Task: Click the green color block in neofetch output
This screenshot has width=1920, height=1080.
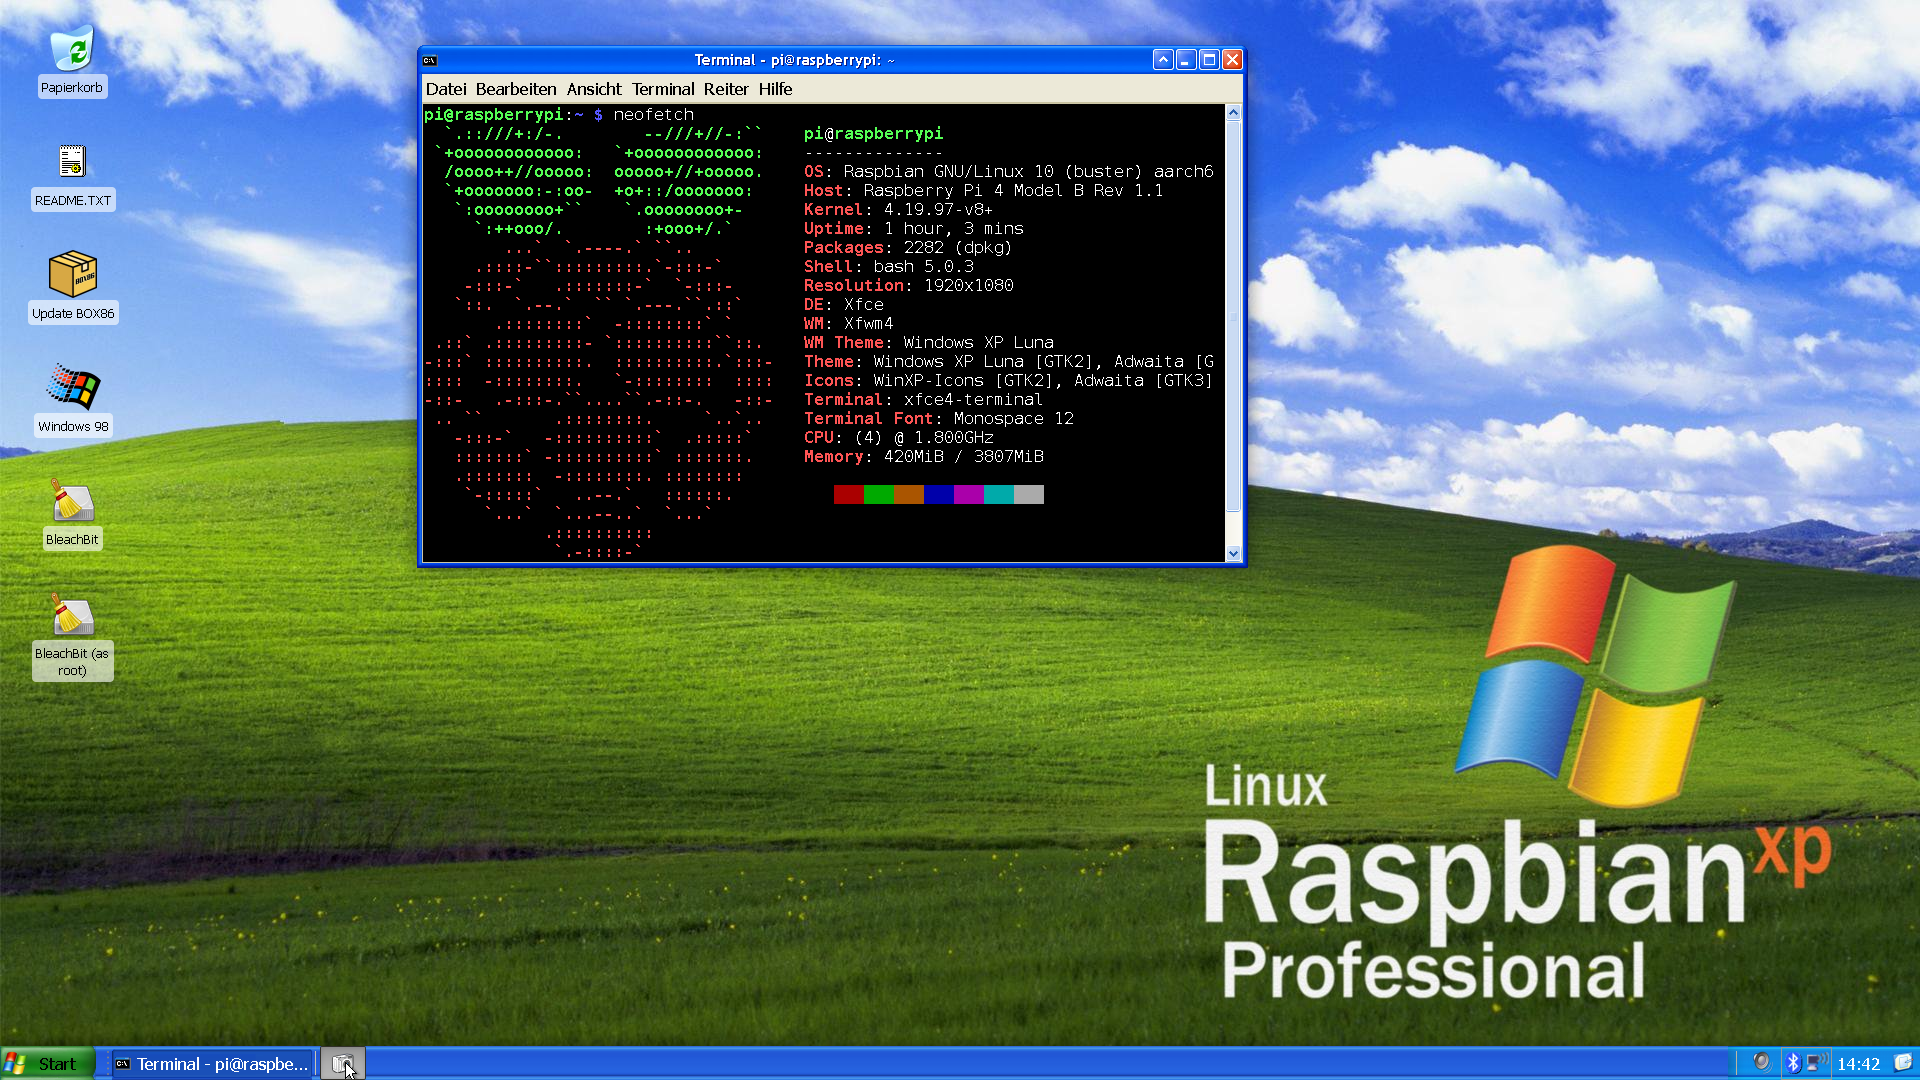Action: pos(878,494)
